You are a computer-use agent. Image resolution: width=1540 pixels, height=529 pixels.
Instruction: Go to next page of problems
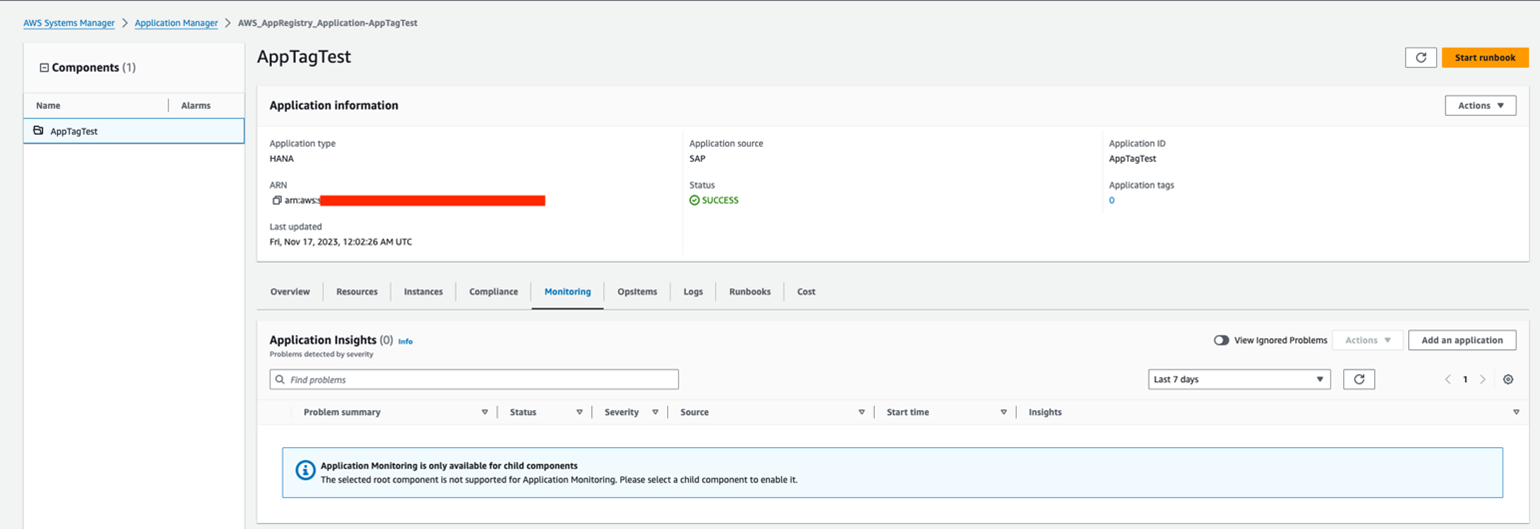click(1482, 379)
